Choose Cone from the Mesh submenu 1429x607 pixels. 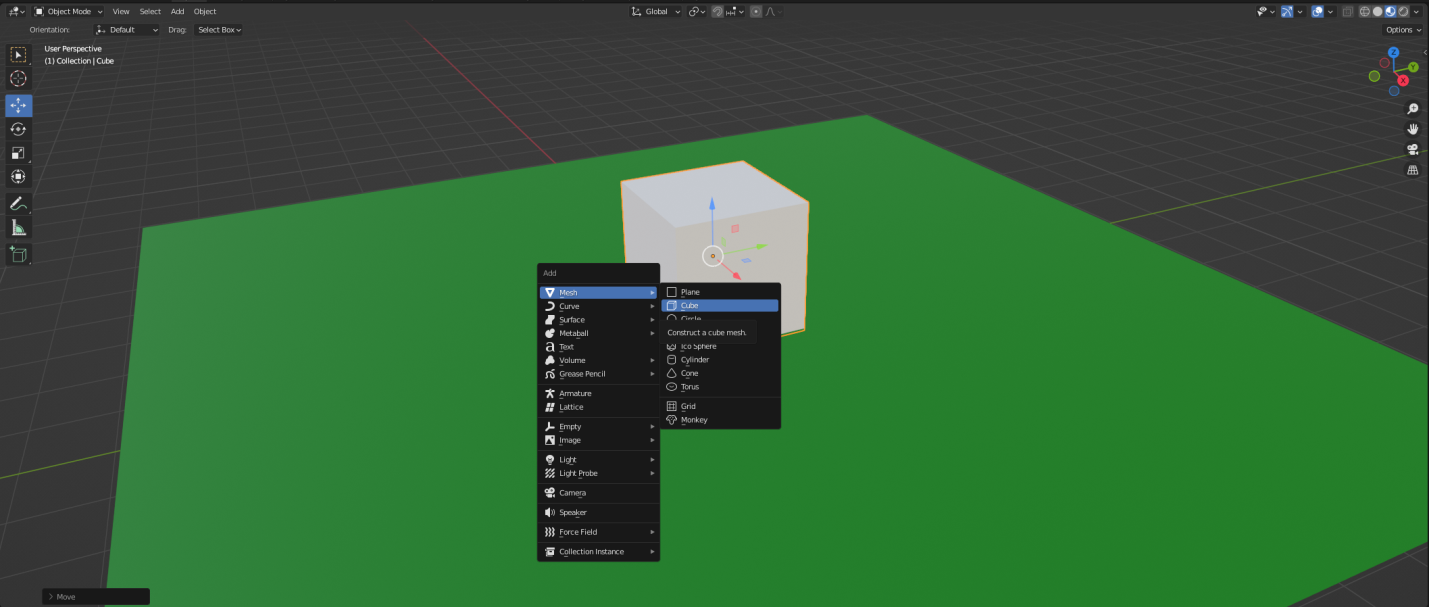coord(721,373)
